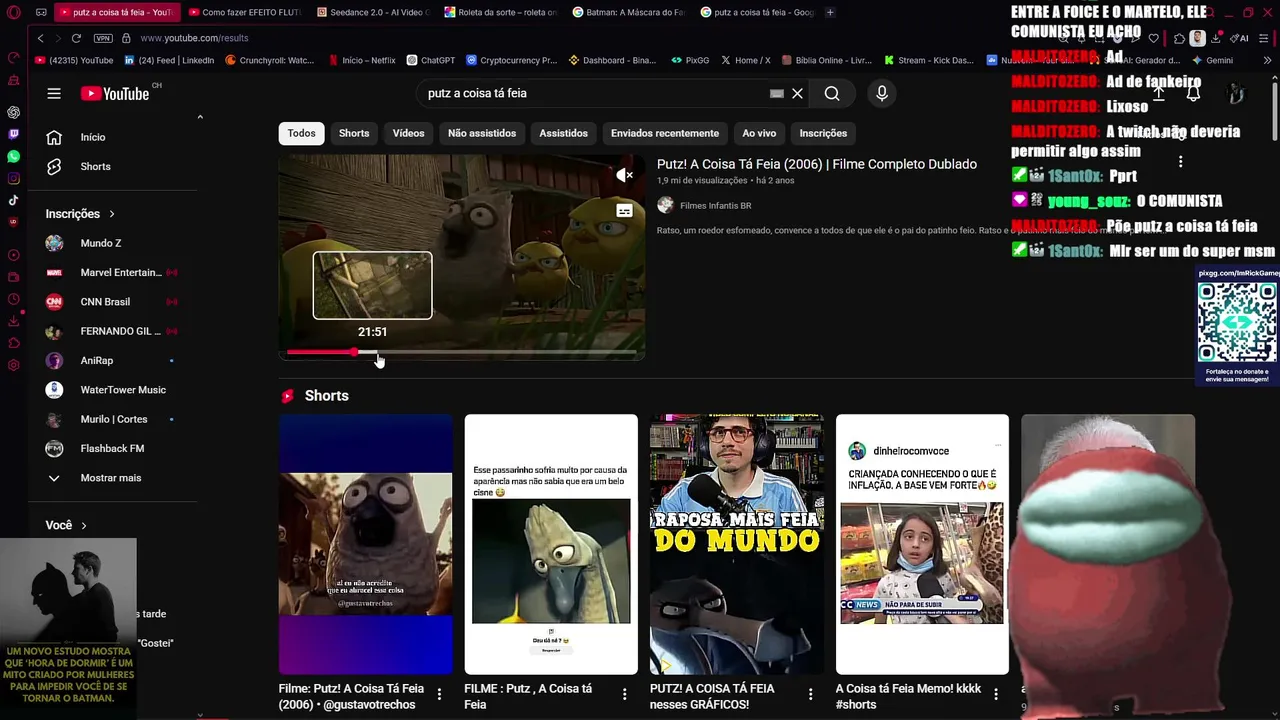Screen dimensions: 1280x720
Task: Open options menu for FILME : Putz short
Action: click(x=624, y=693)
